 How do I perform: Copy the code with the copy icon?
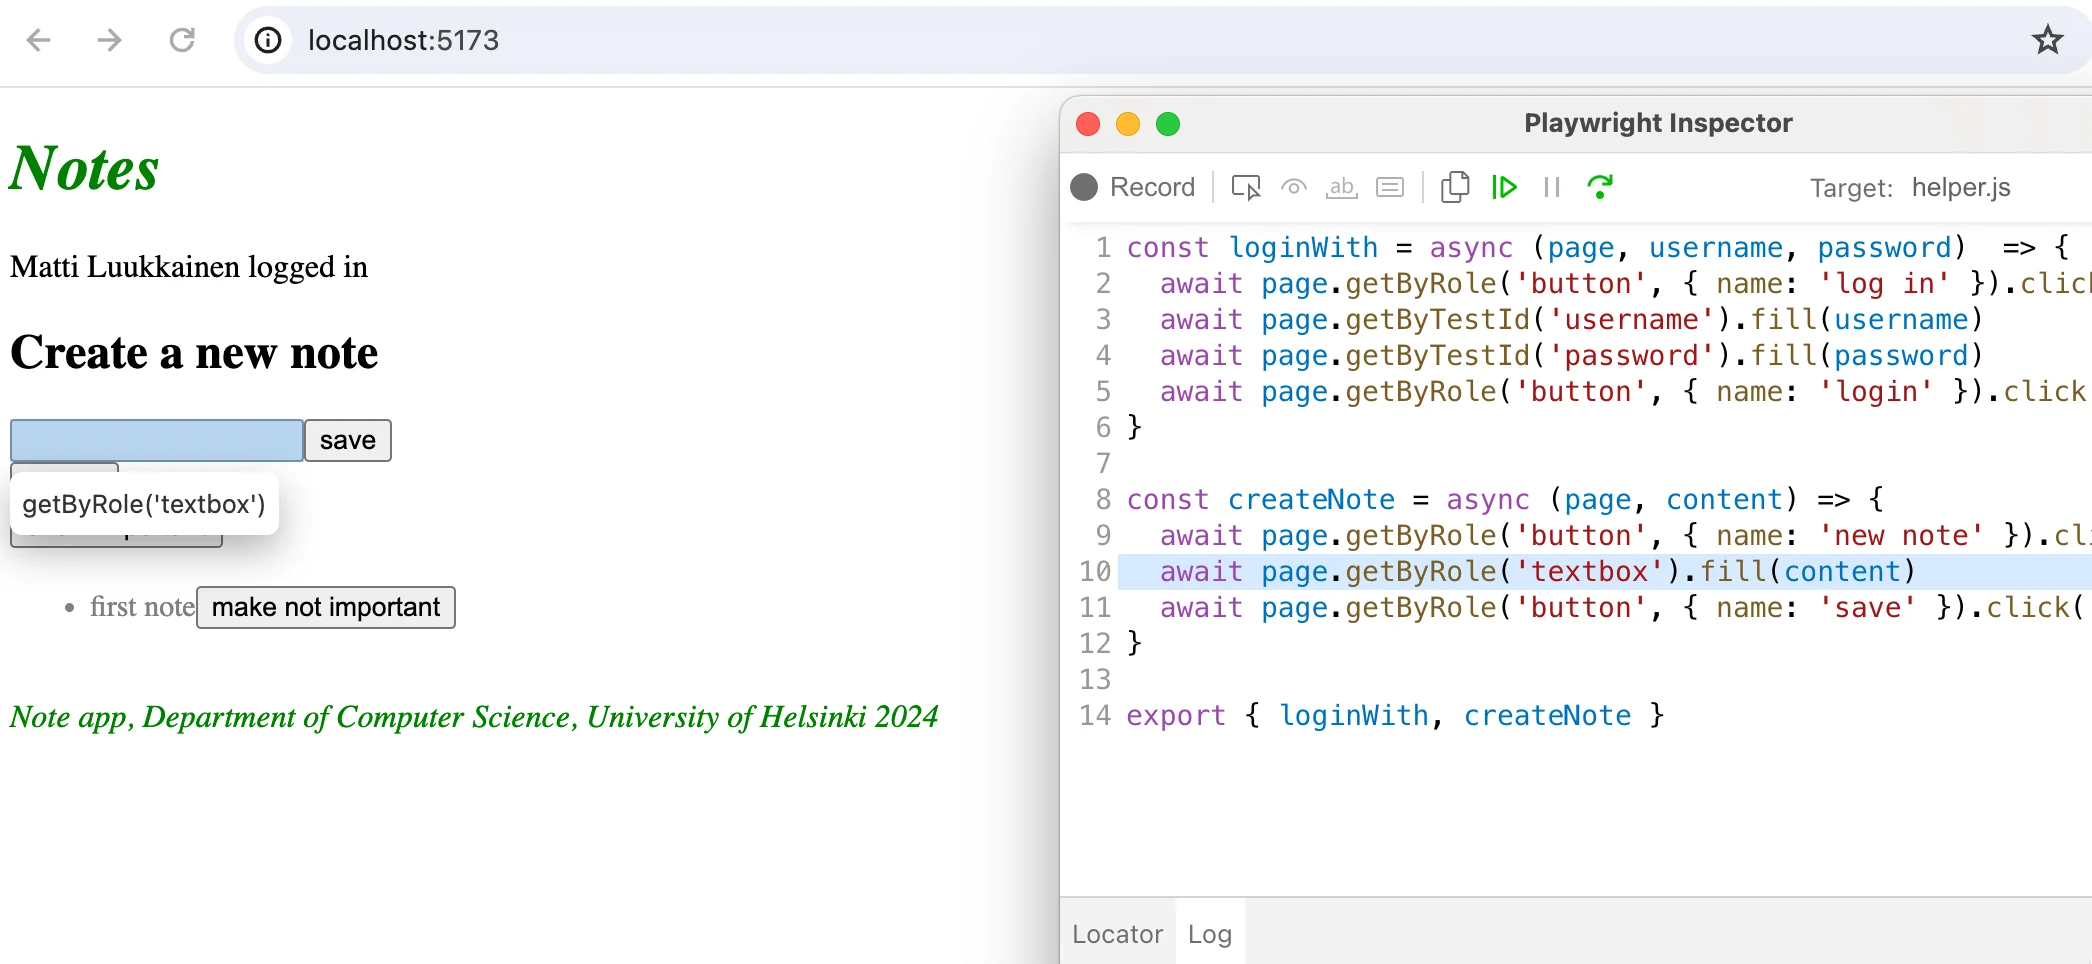pos(1455,187)
